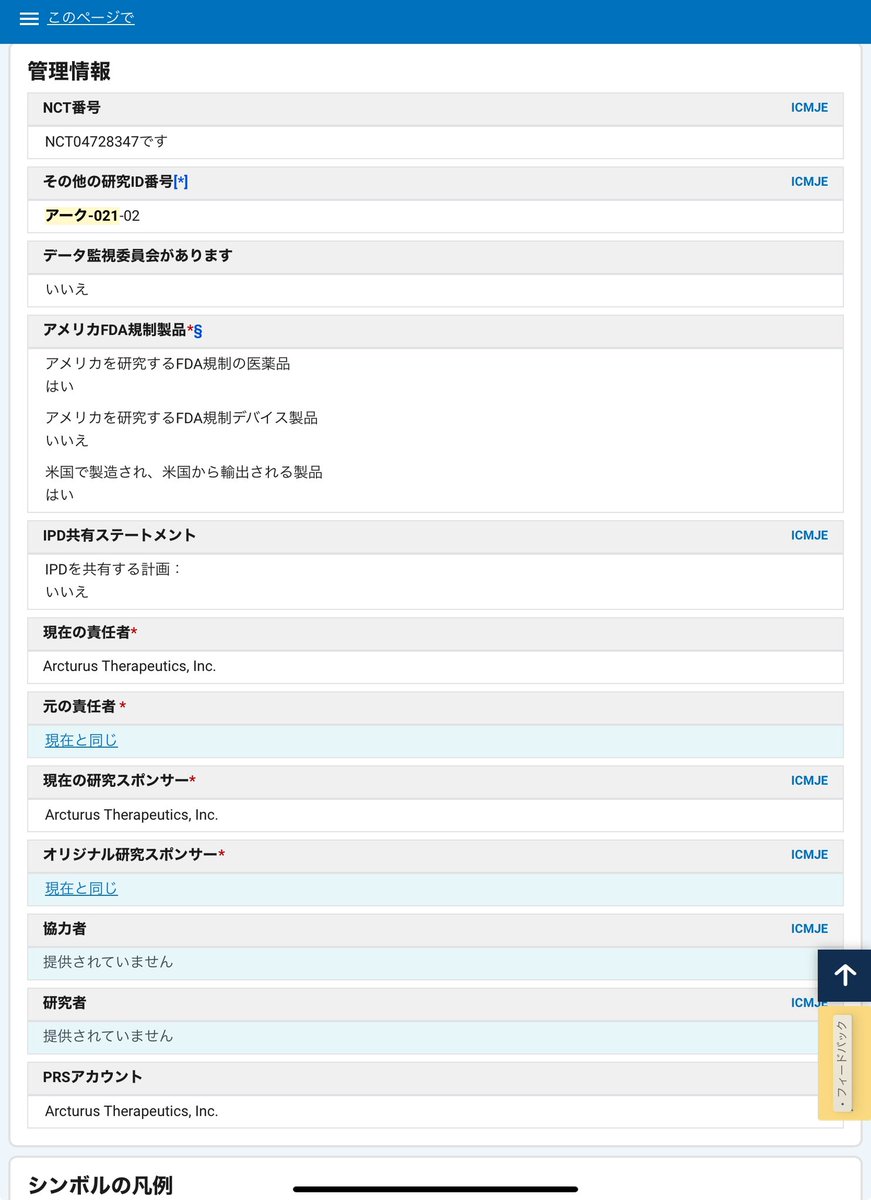
Task: Open the hamburger menu icon
Action: click(x=29, y=19)
